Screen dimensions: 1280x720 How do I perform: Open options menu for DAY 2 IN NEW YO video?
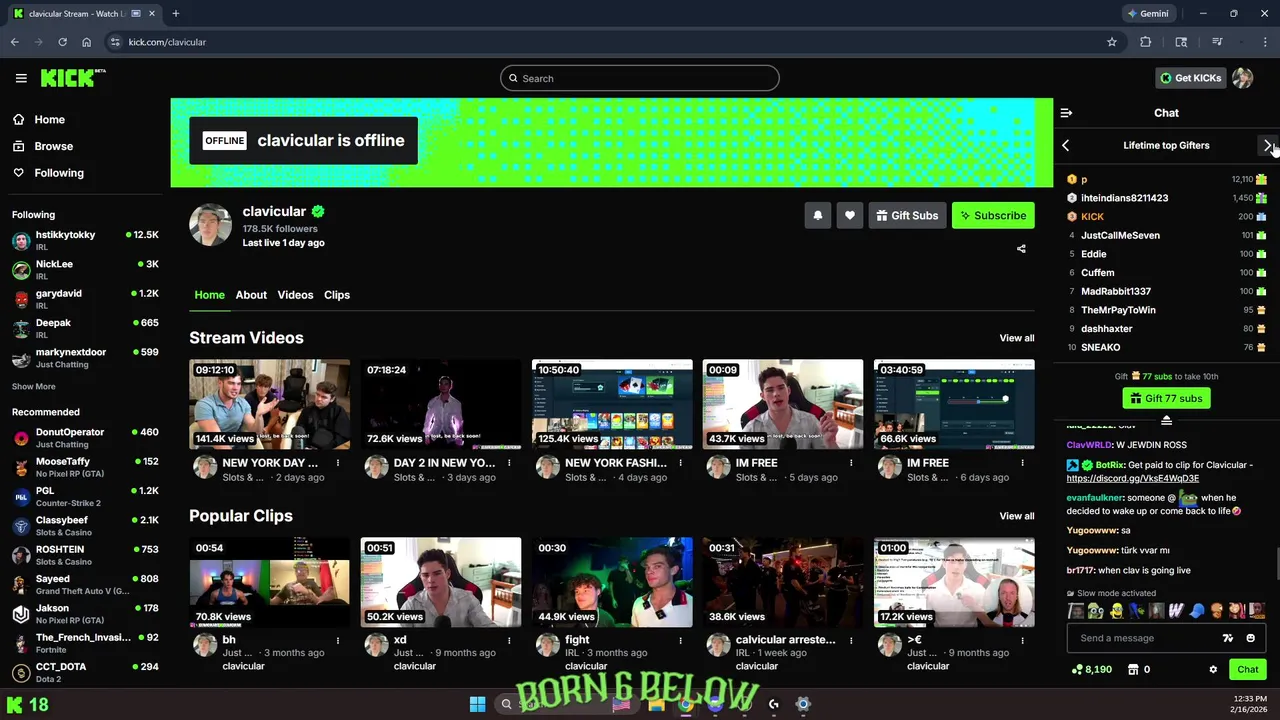pos(509,463)
